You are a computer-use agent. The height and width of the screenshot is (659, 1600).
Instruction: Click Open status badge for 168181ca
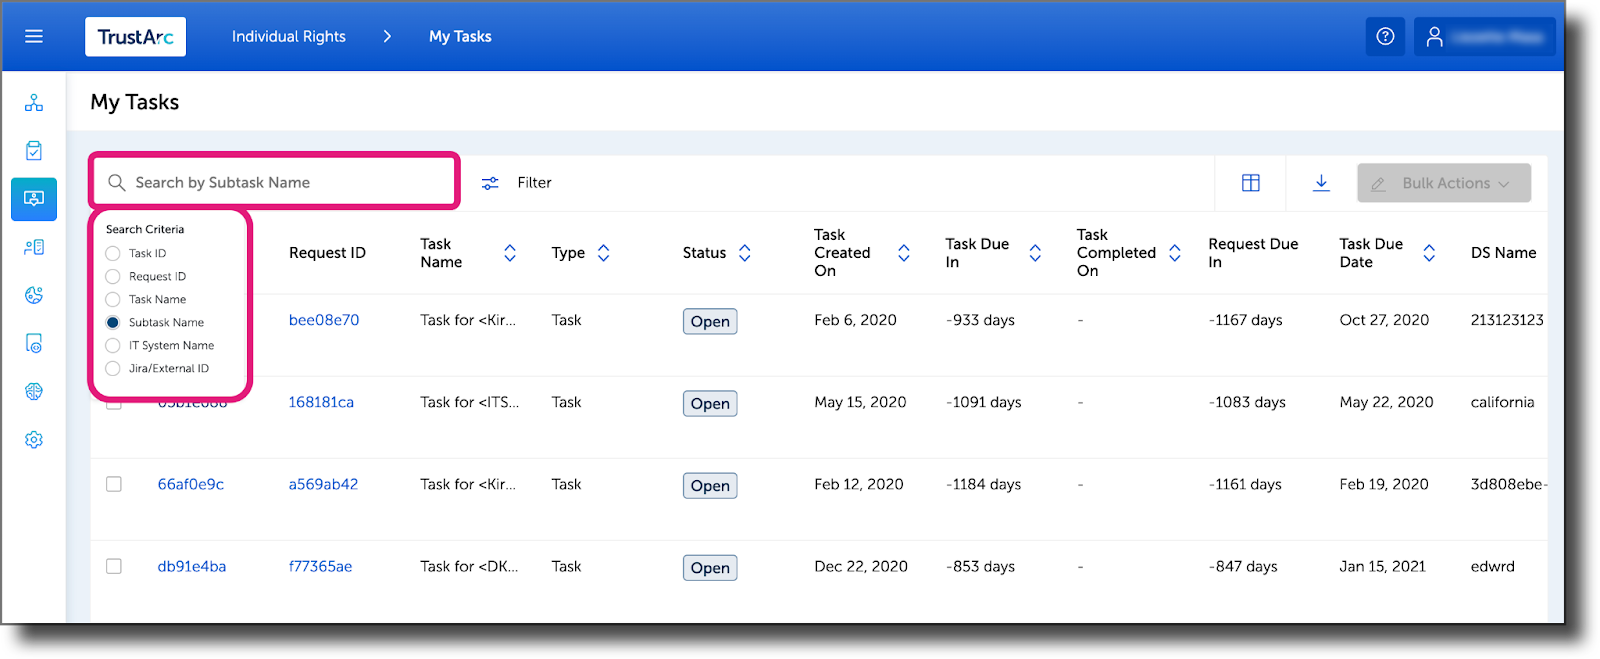pyautogui.click(x=710, y=403)
